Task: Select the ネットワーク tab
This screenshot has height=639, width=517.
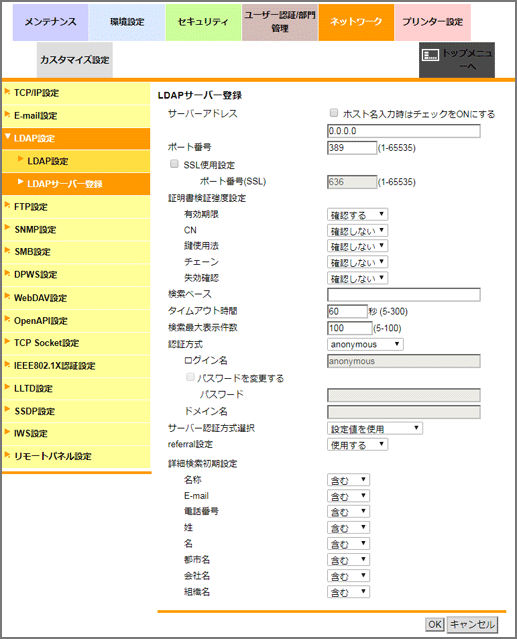Action: 356,22
